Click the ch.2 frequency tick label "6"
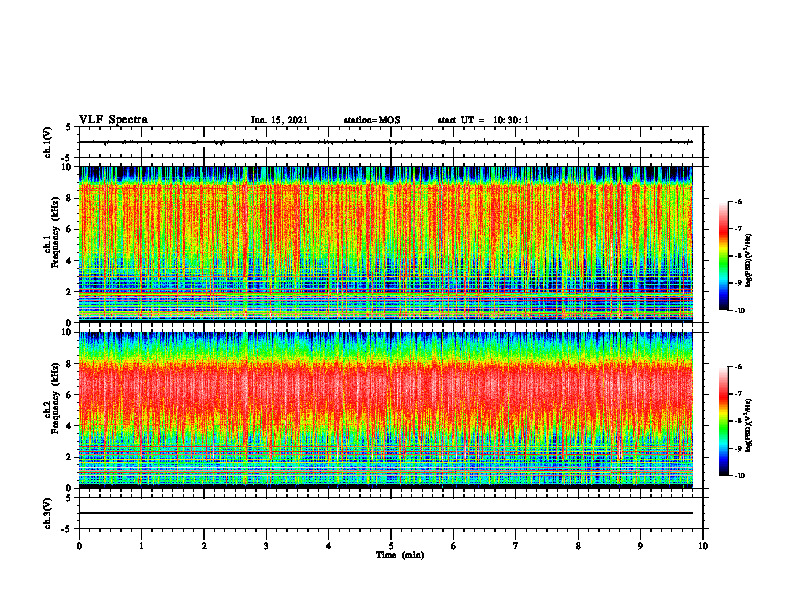 click(70, 395)
